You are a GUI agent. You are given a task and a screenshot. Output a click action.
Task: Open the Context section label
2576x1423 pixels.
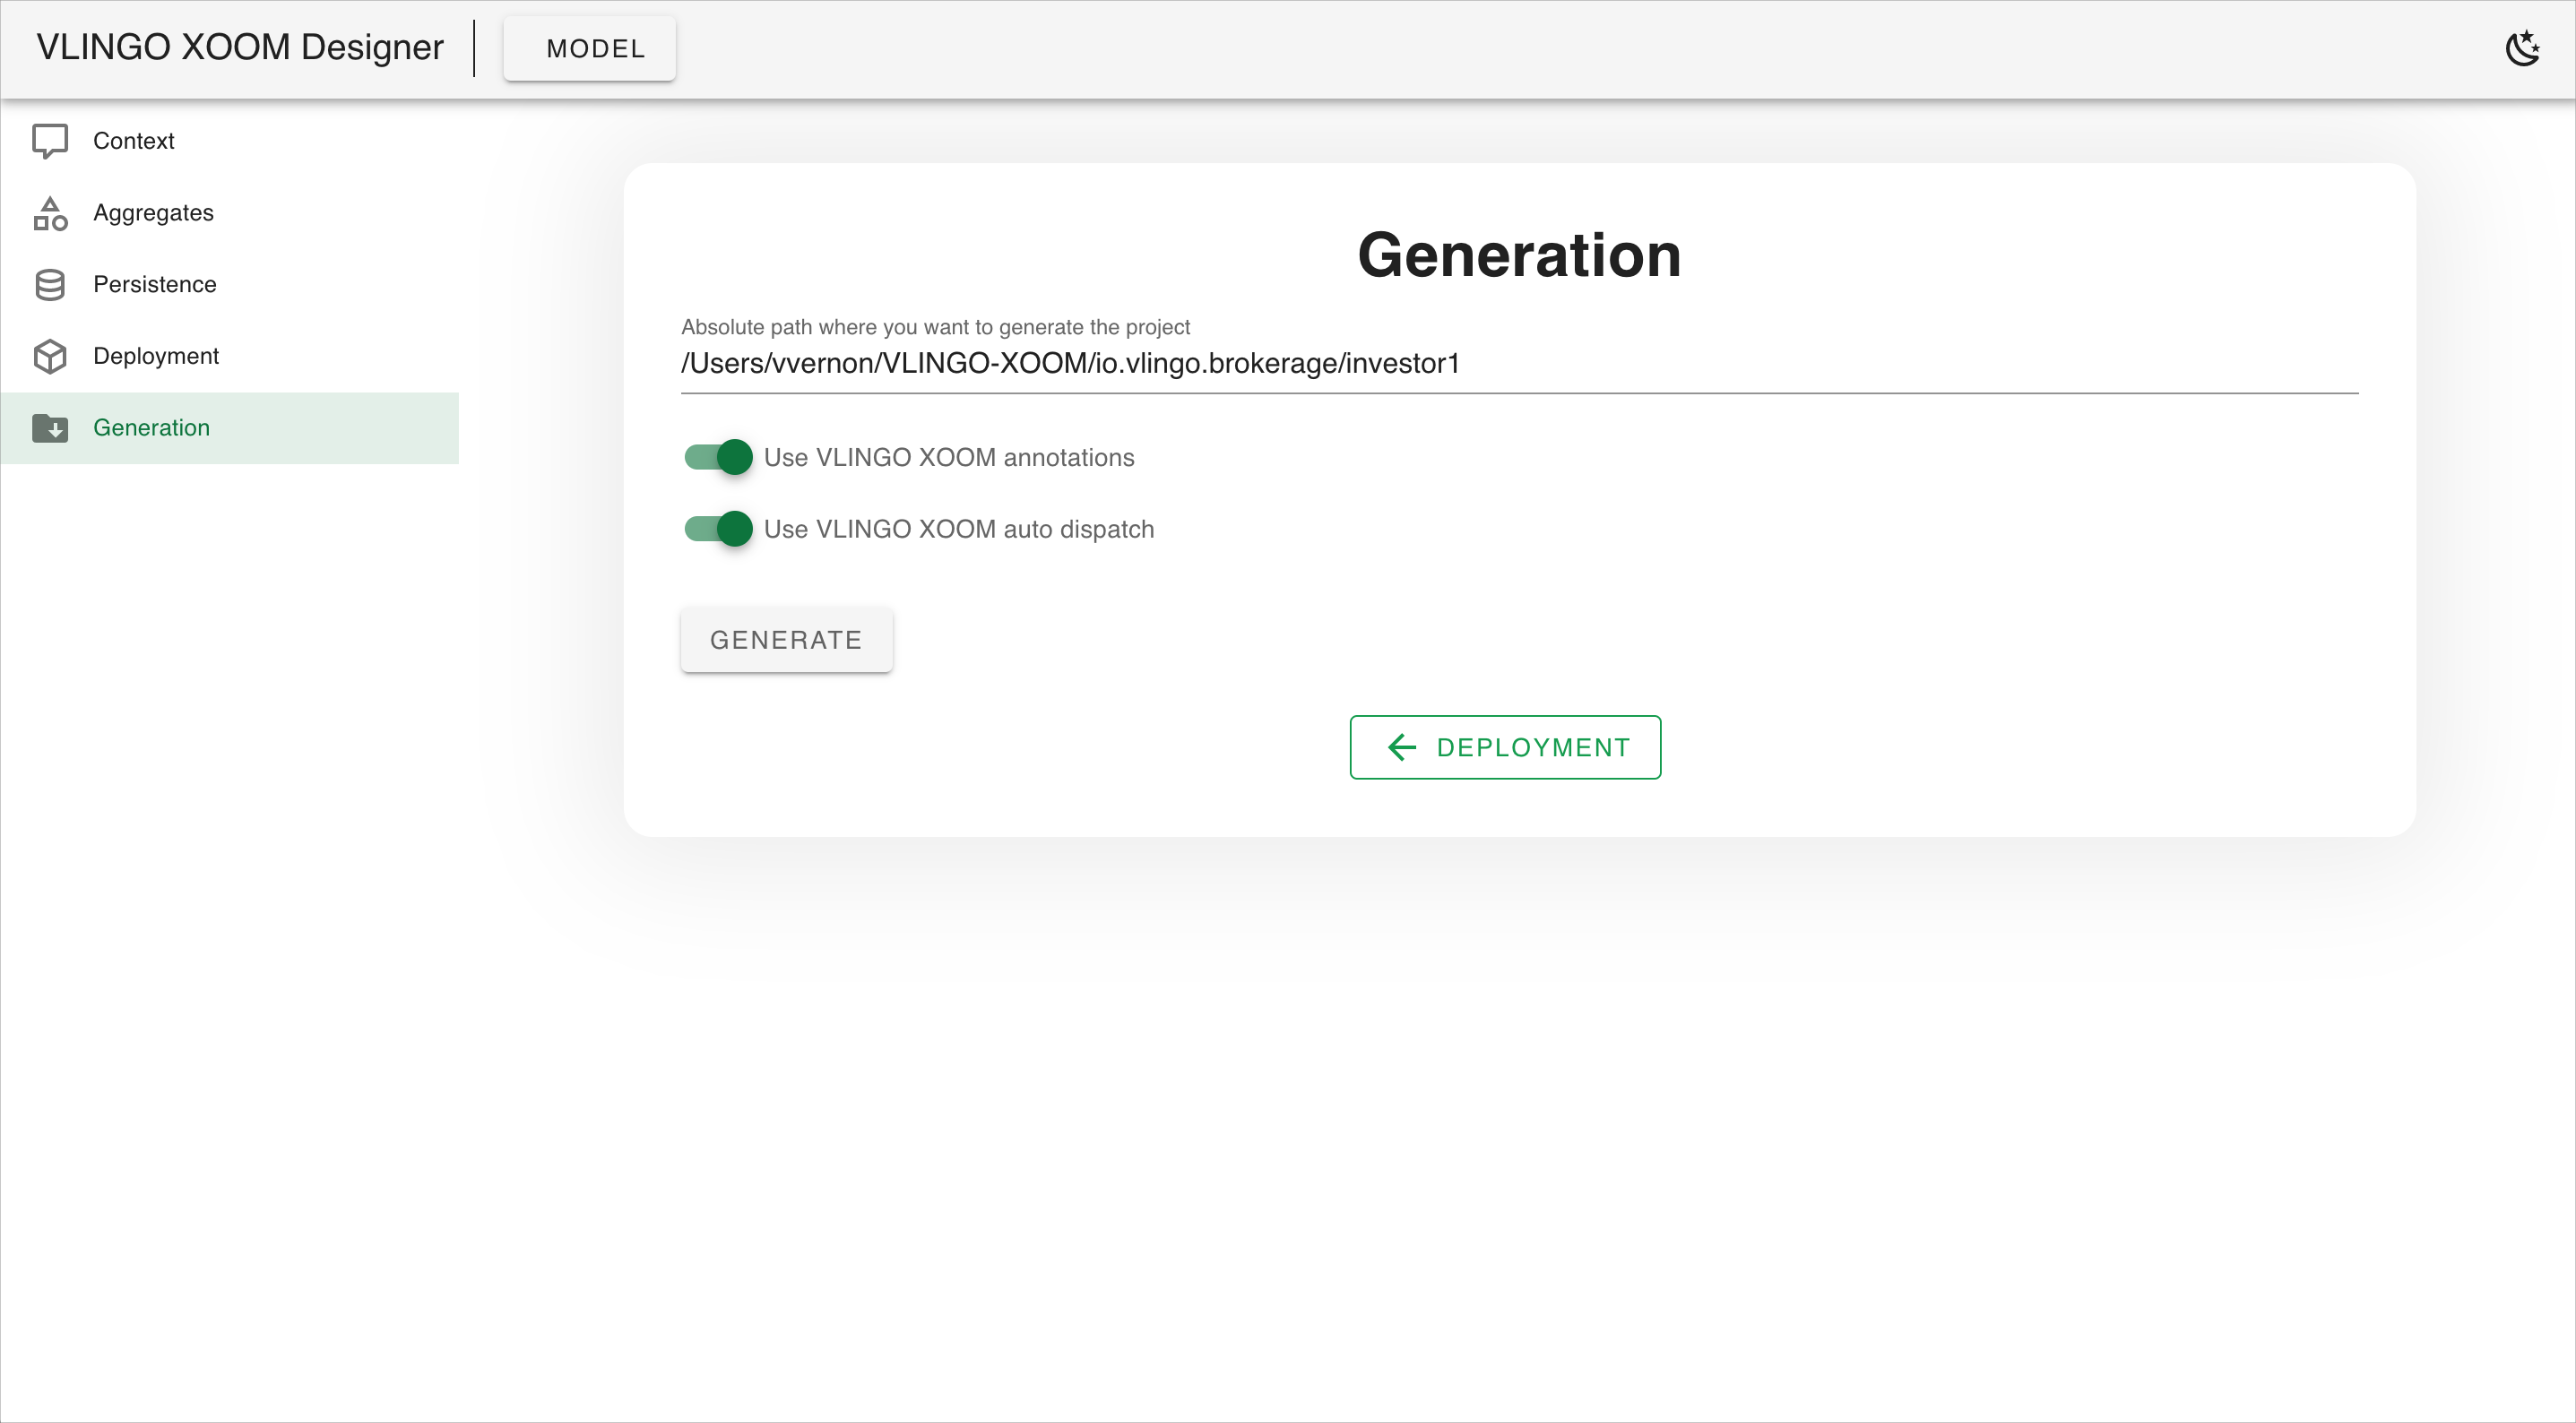coord(134,141)
